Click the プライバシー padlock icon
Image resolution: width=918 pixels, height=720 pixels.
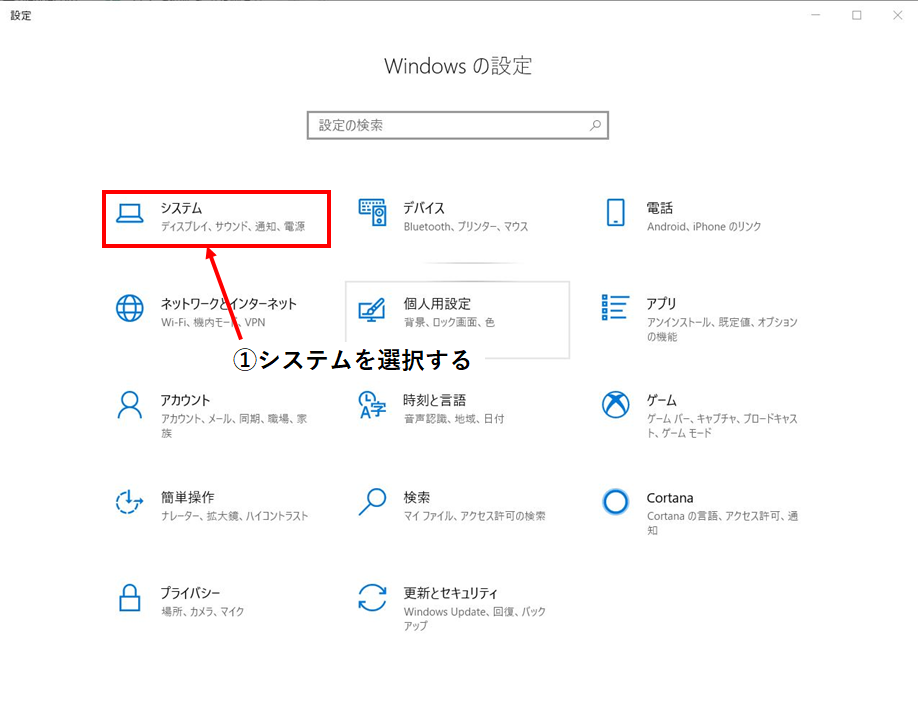click(x=129, y=598)
